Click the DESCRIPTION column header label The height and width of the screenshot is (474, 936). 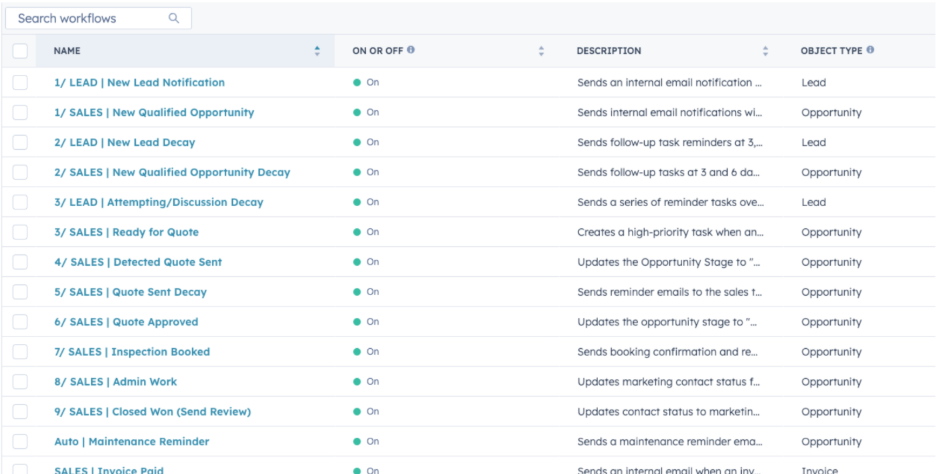(x=609, y=51)
